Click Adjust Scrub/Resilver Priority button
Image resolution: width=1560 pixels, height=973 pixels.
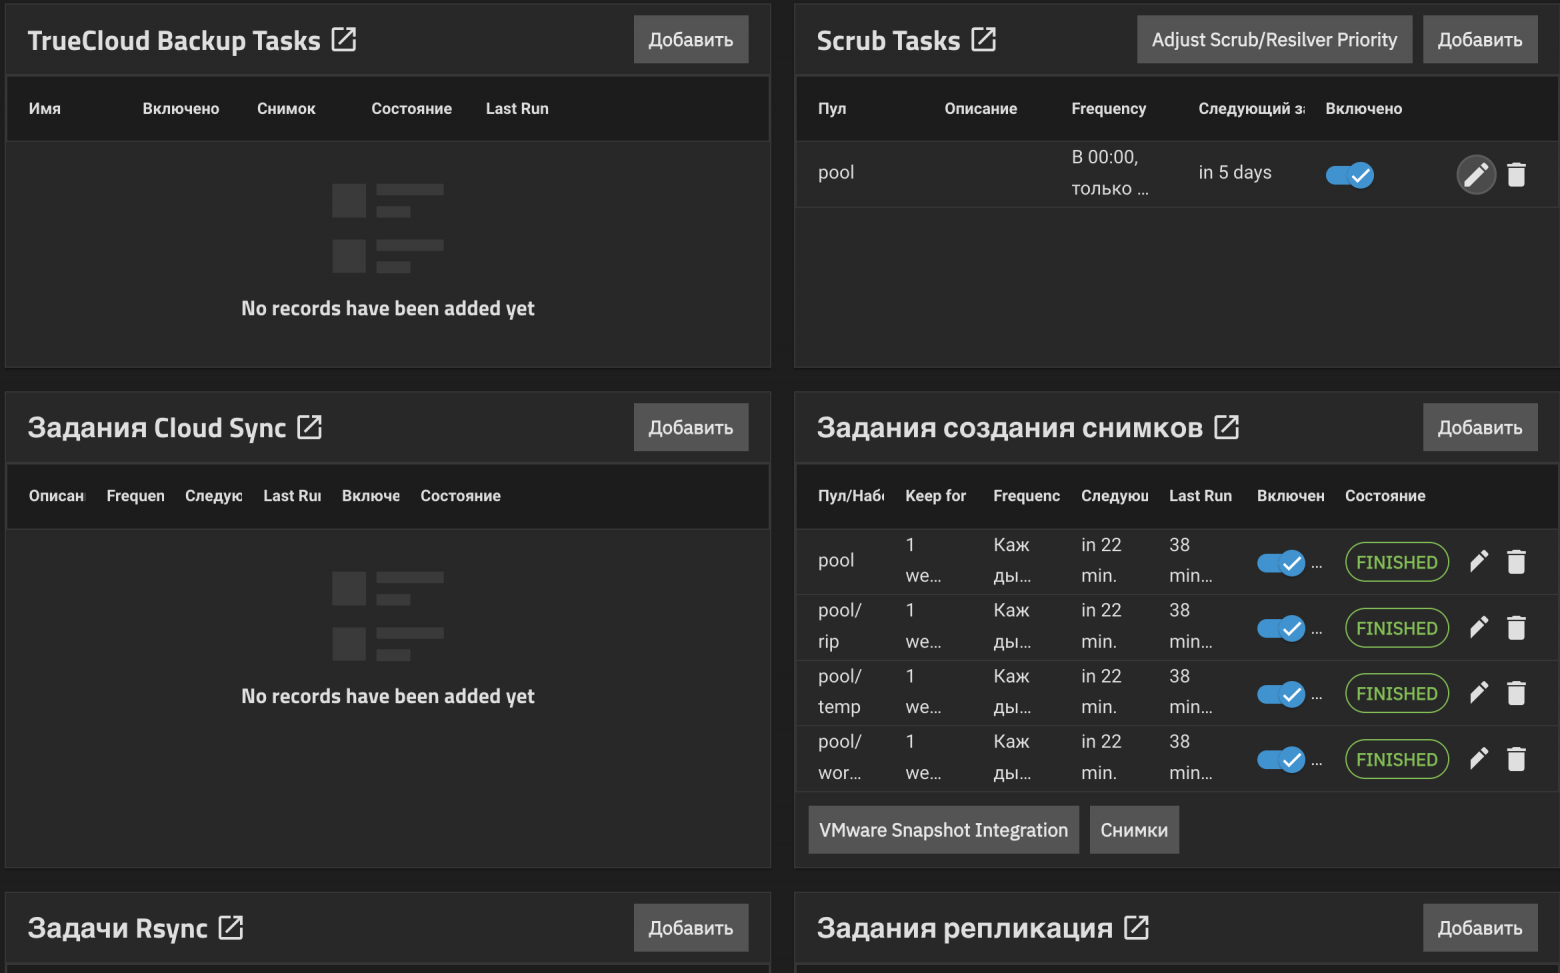1274,40
